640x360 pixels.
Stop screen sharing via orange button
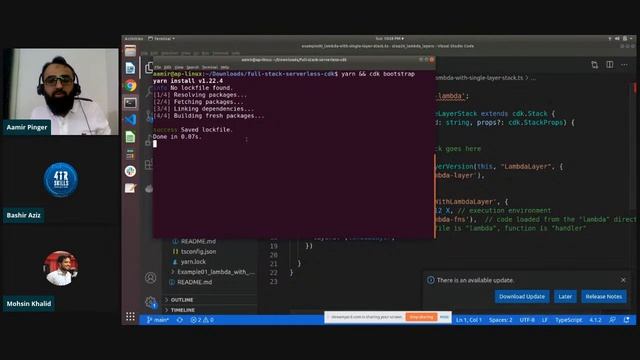[421, 317]
